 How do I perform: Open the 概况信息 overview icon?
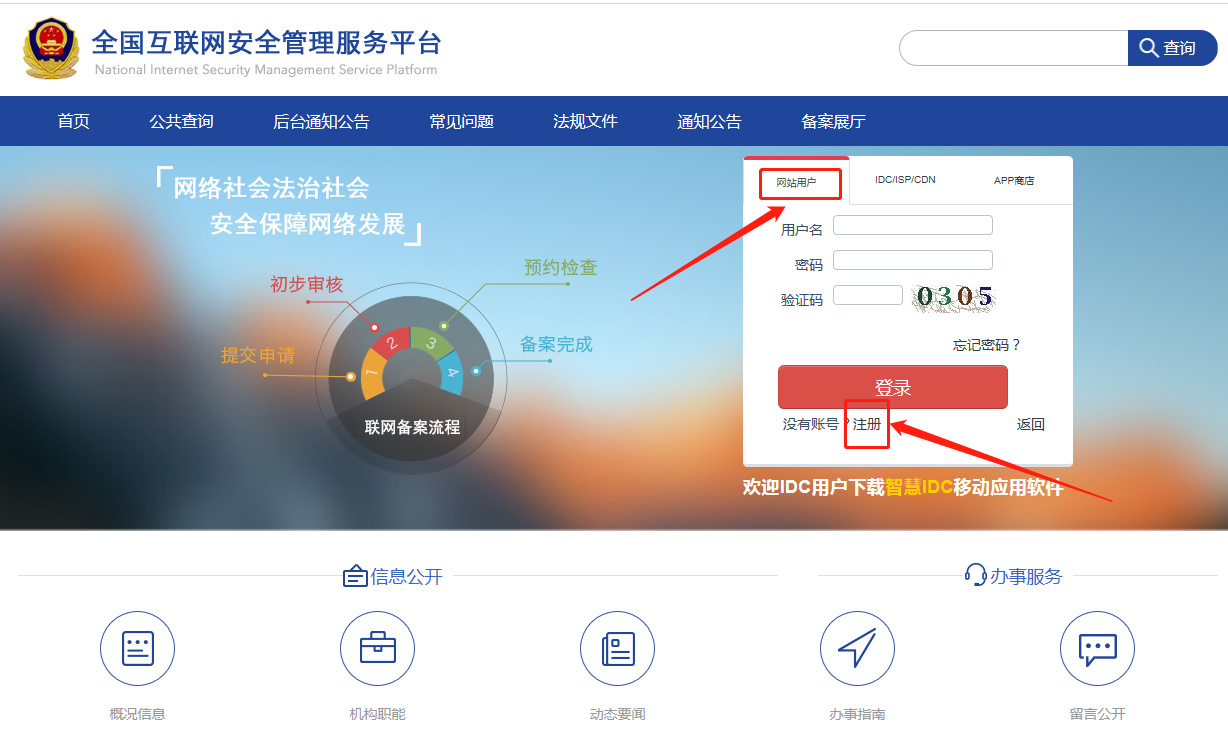point(137,649)
